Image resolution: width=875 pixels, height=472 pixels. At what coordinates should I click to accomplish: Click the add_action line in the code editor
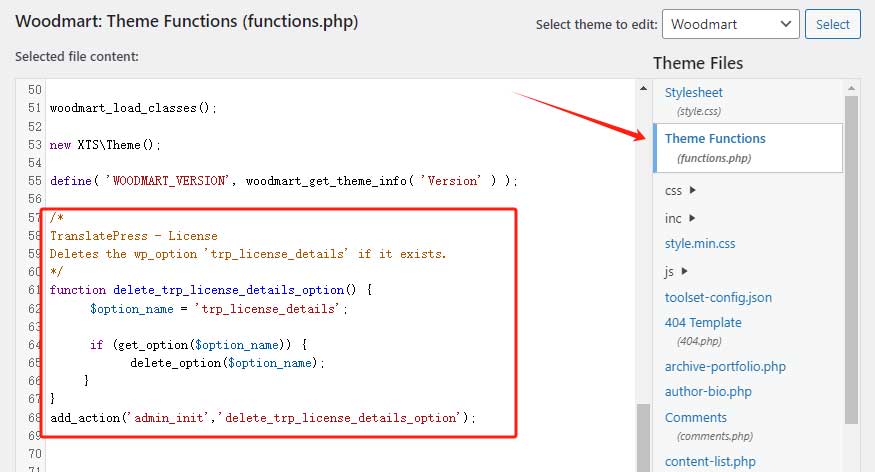pyautogui.click(x=263, y=417)
